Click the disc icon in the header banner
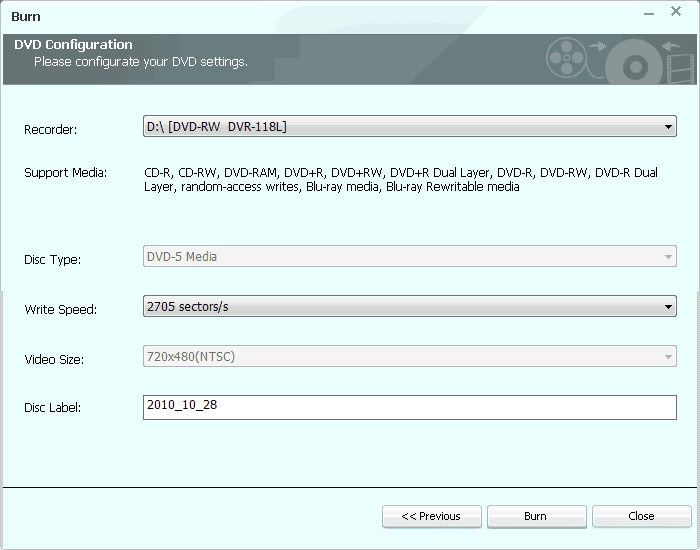Screen dimensions: 700x550 coord(633,64)
